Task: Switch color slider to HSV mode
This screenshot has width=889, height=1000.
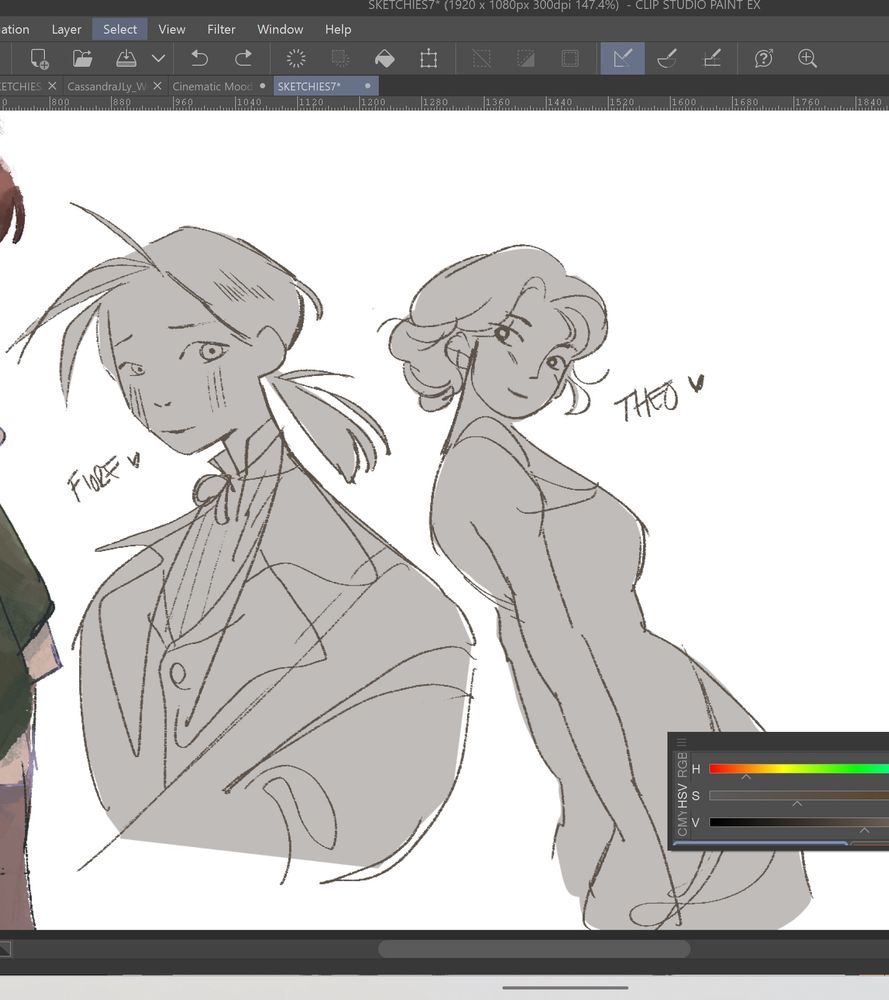Action: pyautogui.click(x=682, y=795)
